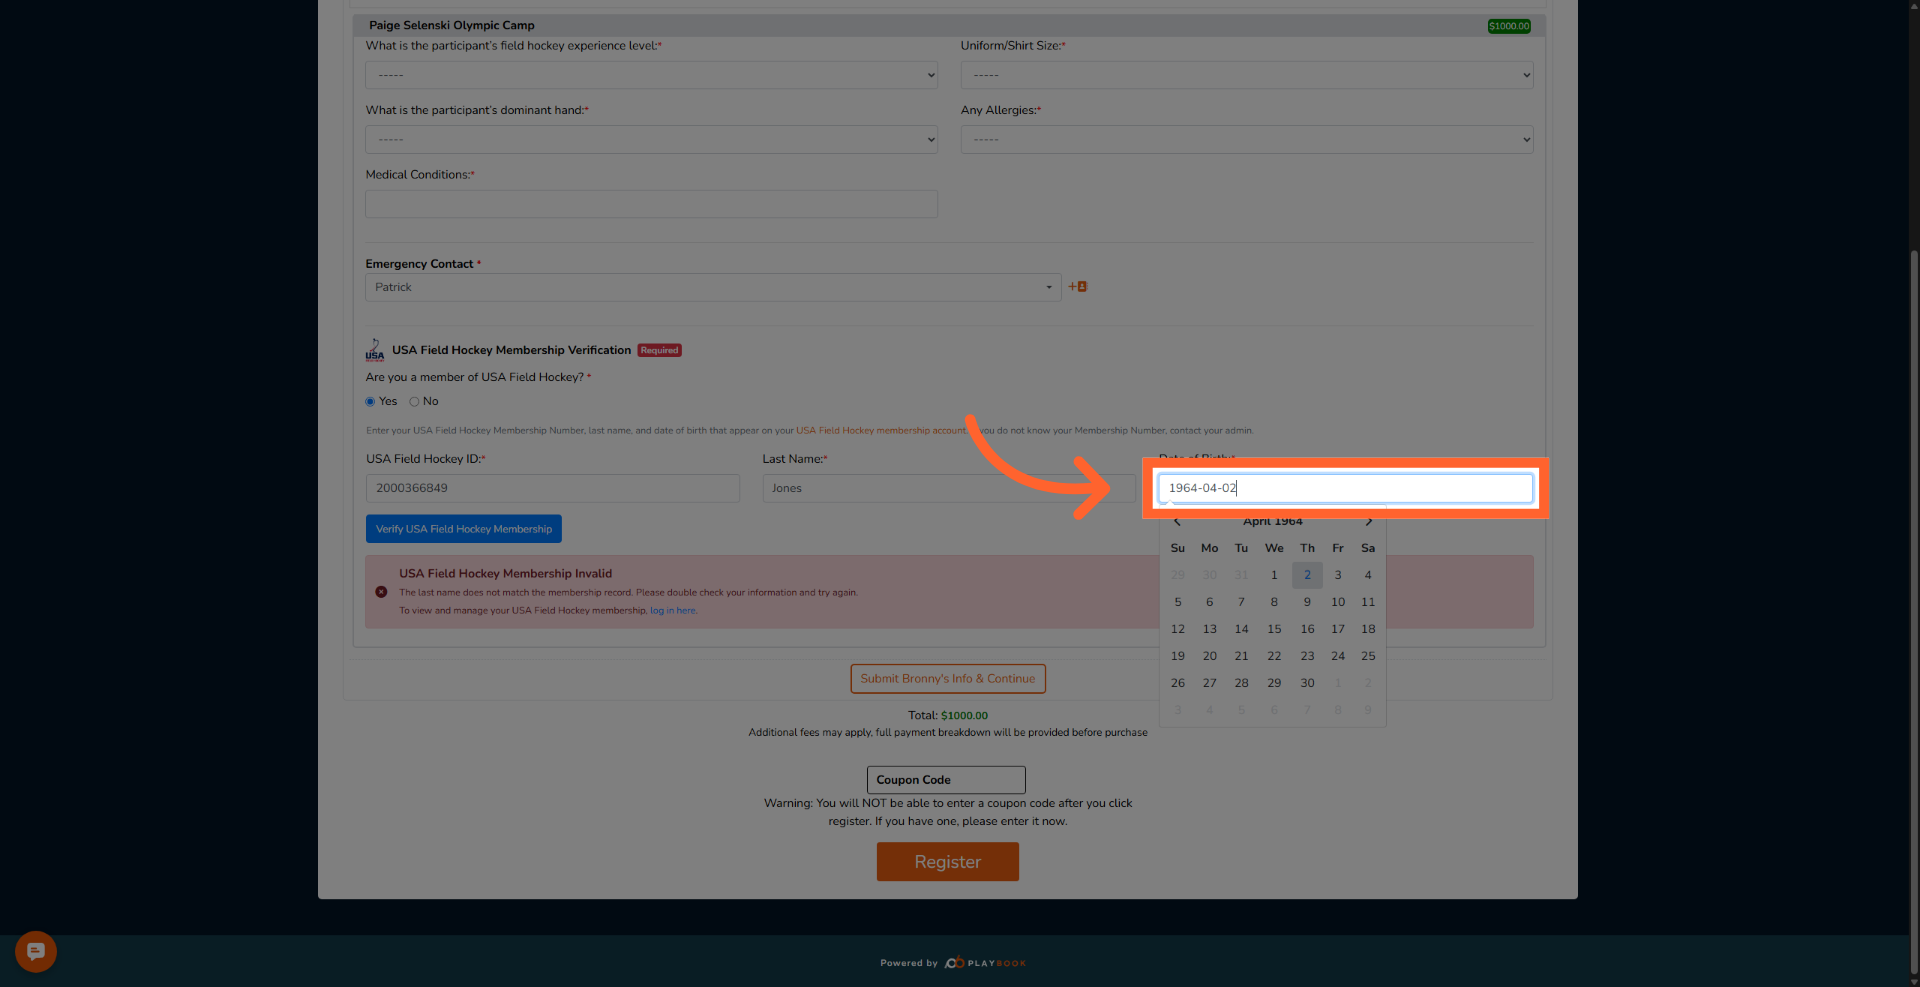
Task: Add a new emergency contact
Action: pyautogui.click(x=1078, y=287)
